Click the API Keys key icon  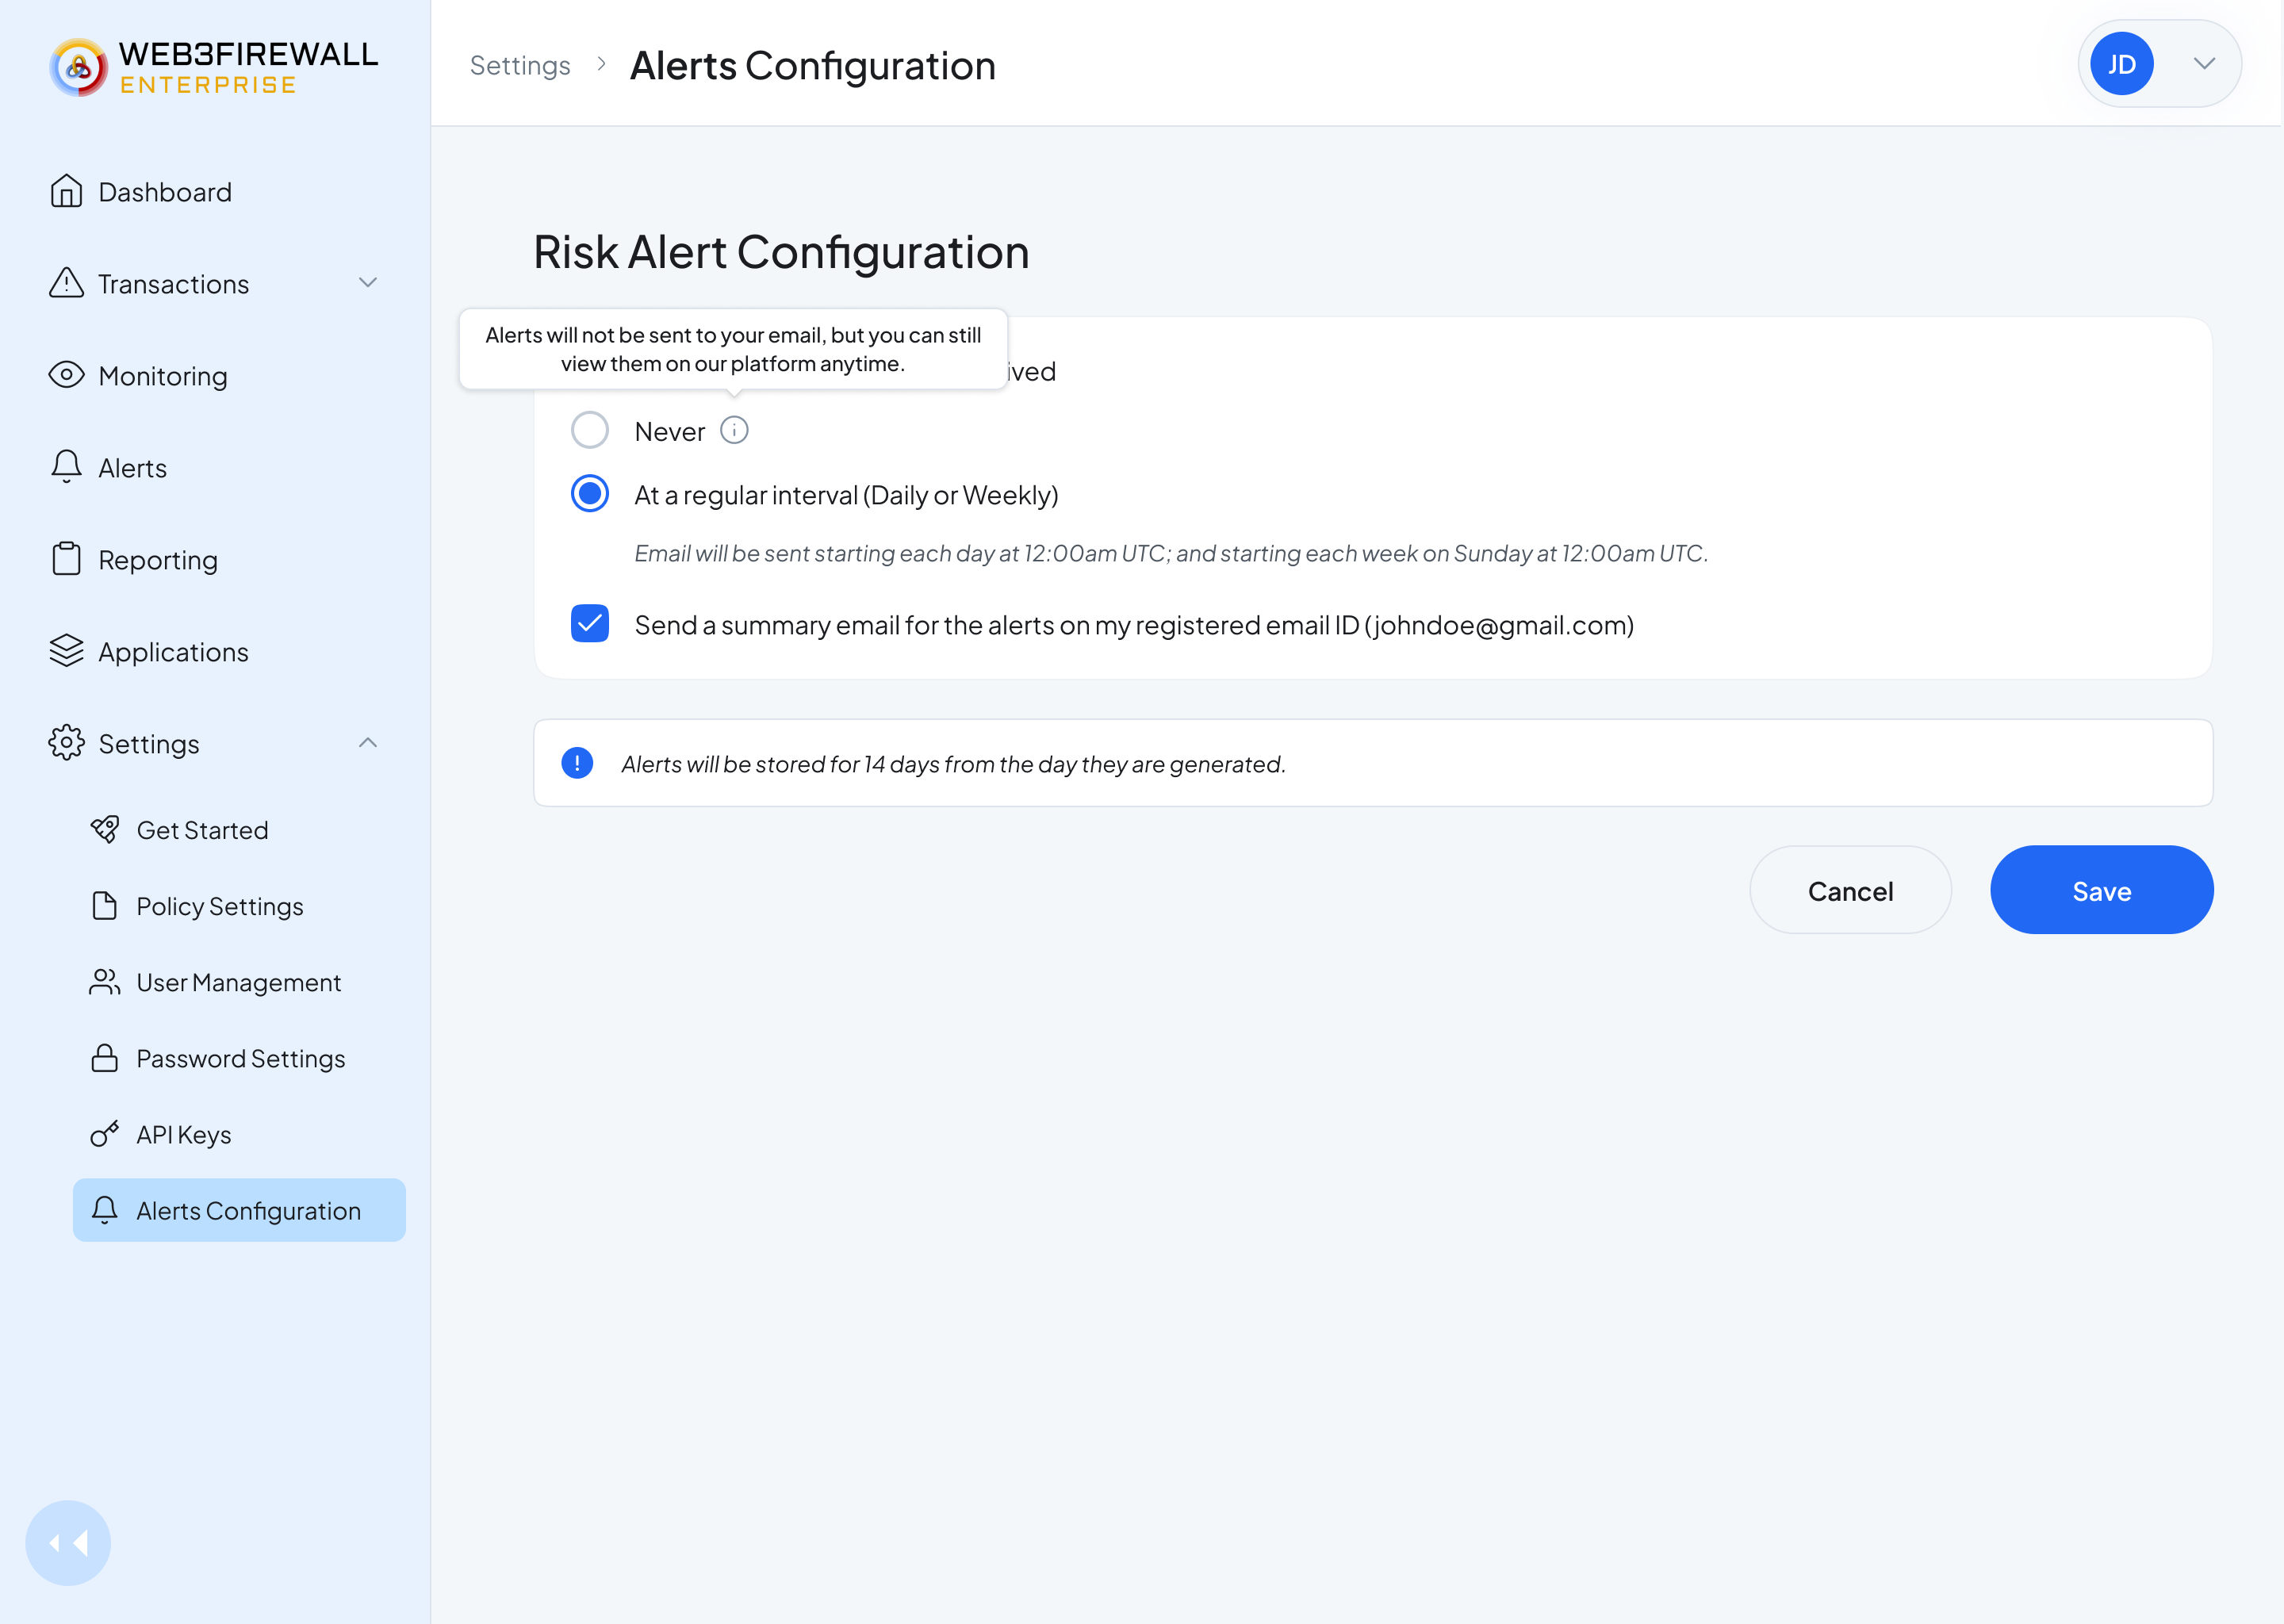104,1134
